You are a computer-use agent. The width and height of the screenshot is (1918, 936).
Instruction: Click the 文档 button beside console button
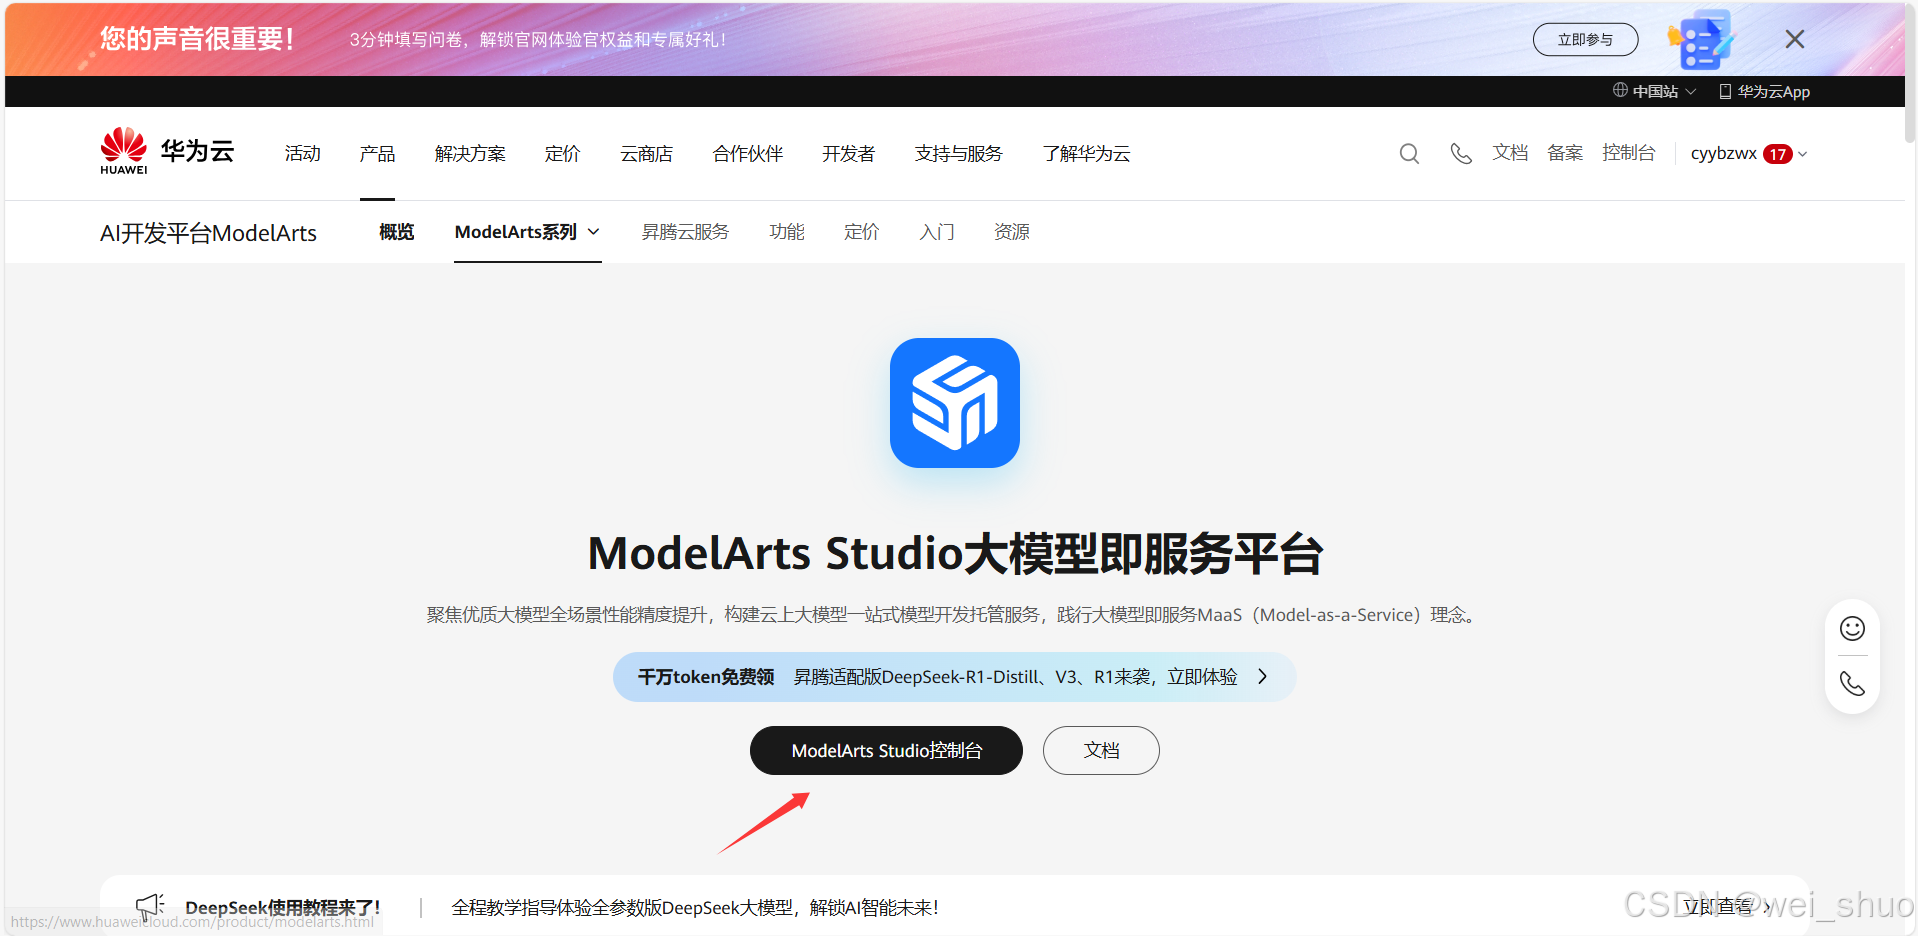[1101, 750]
